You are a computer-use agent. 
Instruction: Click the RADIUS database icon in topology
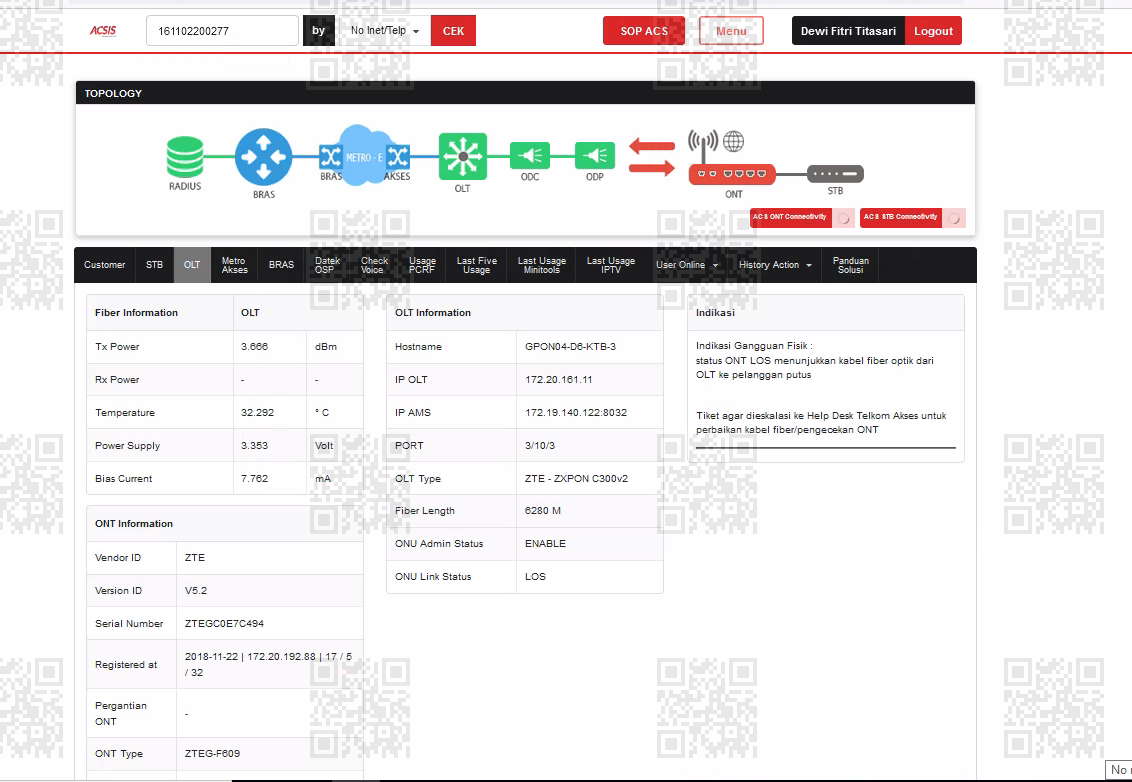point(185,157)
